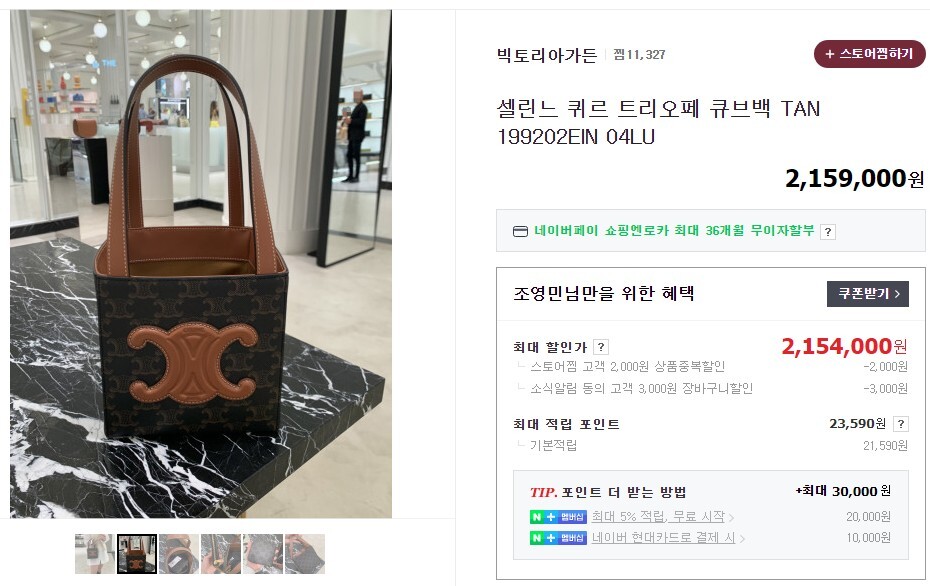The height and width of the screenshot is (586, 930).
Task: Click the help icon beside 최대 할인가
Action: pos(601,347)
